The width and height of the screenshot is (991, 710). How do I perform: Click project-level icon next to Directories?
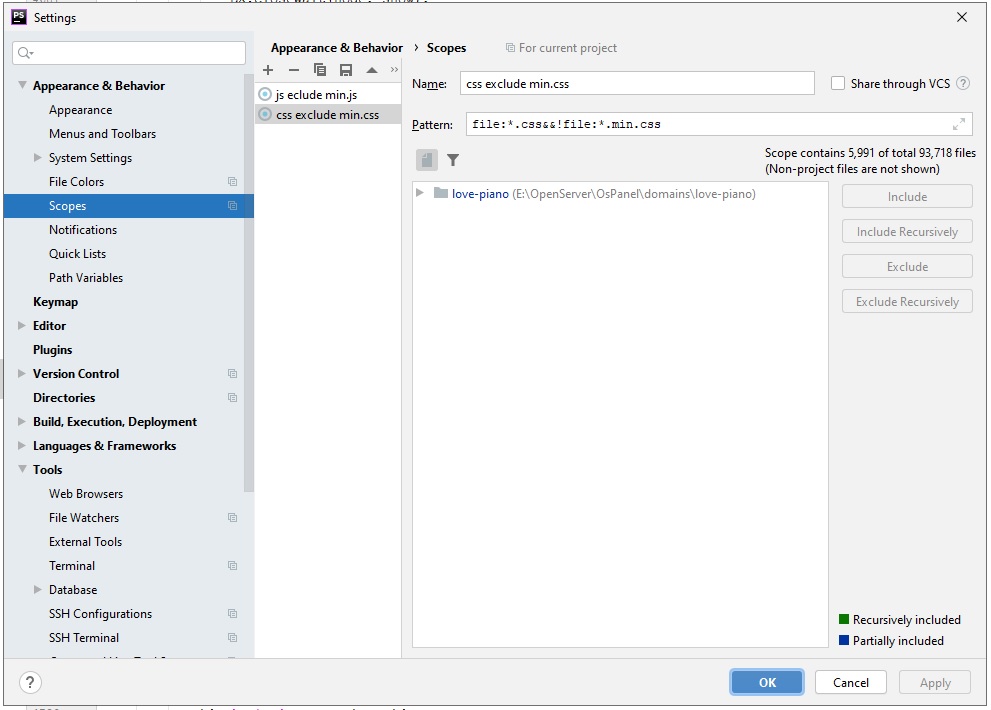(233, 398)
